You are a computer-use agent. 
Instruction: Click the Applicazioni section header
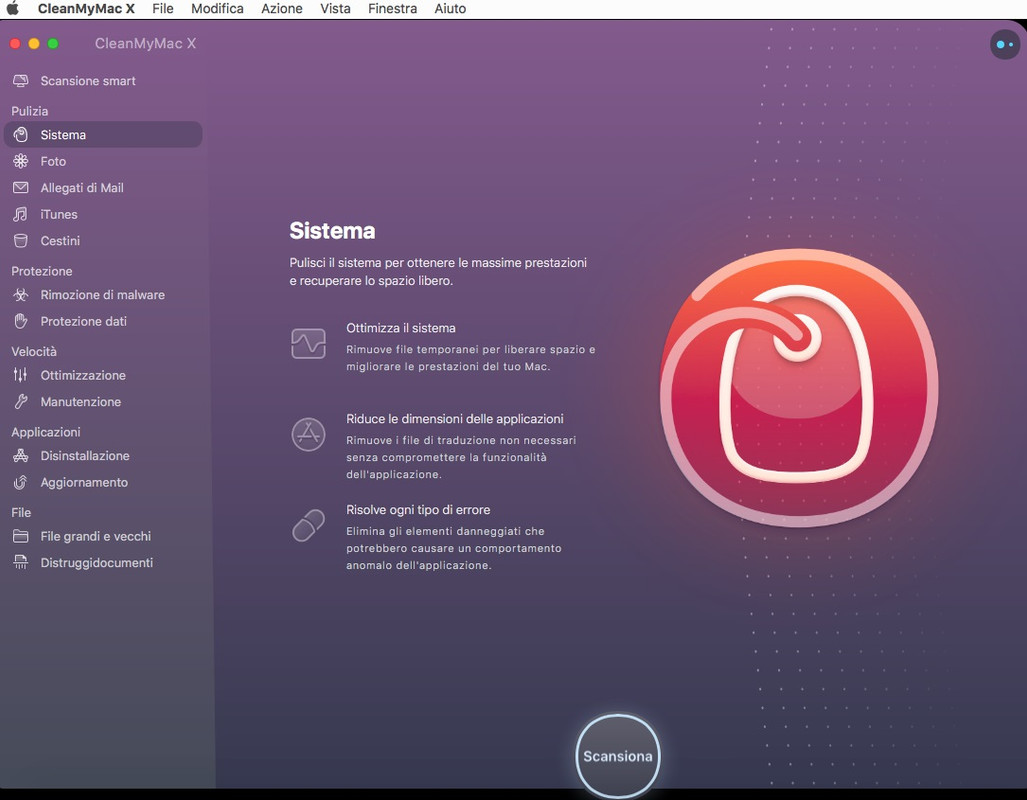pos(45,432)
